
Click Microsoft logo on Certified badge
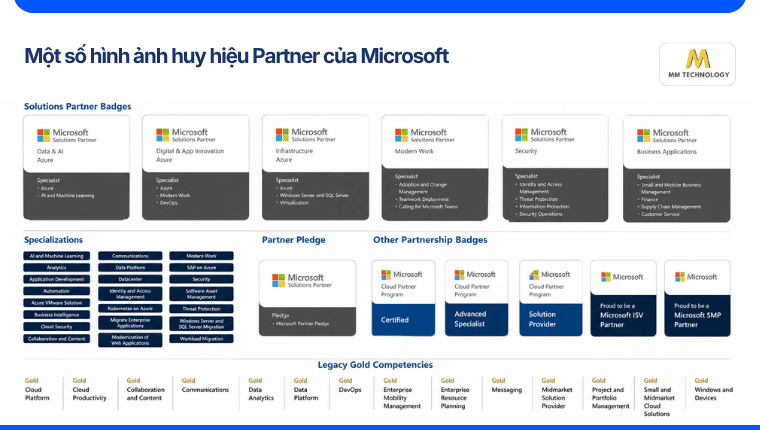[386, 275]
